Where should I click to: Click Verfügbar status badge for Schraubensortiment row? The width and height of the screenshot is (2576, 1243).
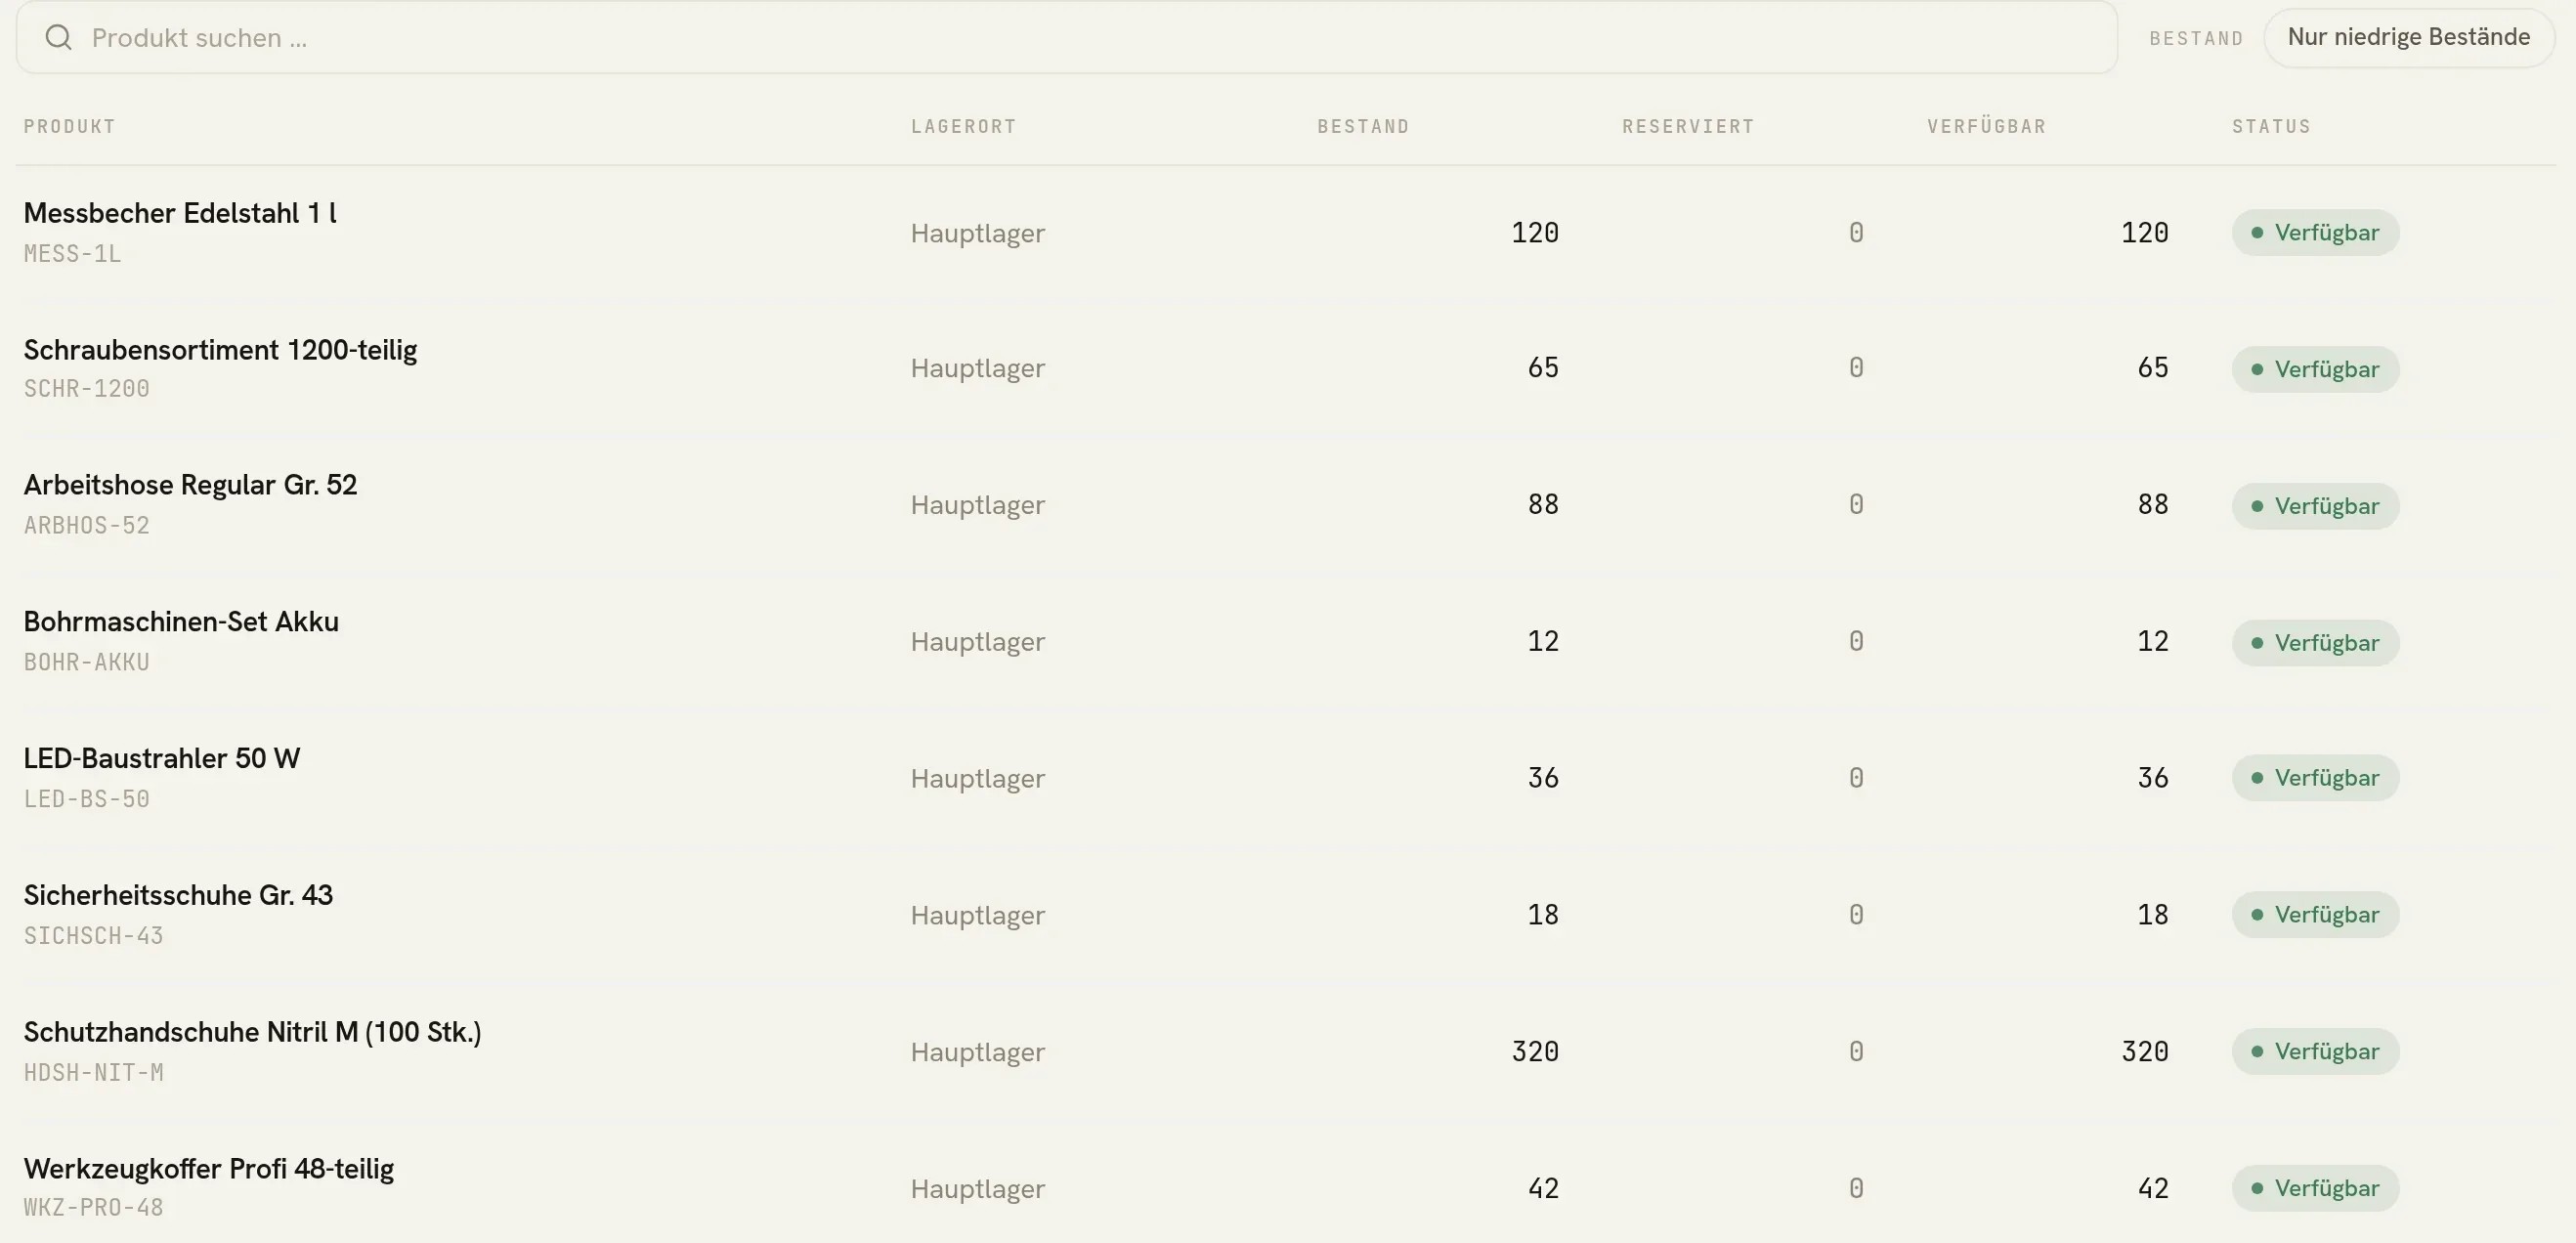tap(2315, 370)
